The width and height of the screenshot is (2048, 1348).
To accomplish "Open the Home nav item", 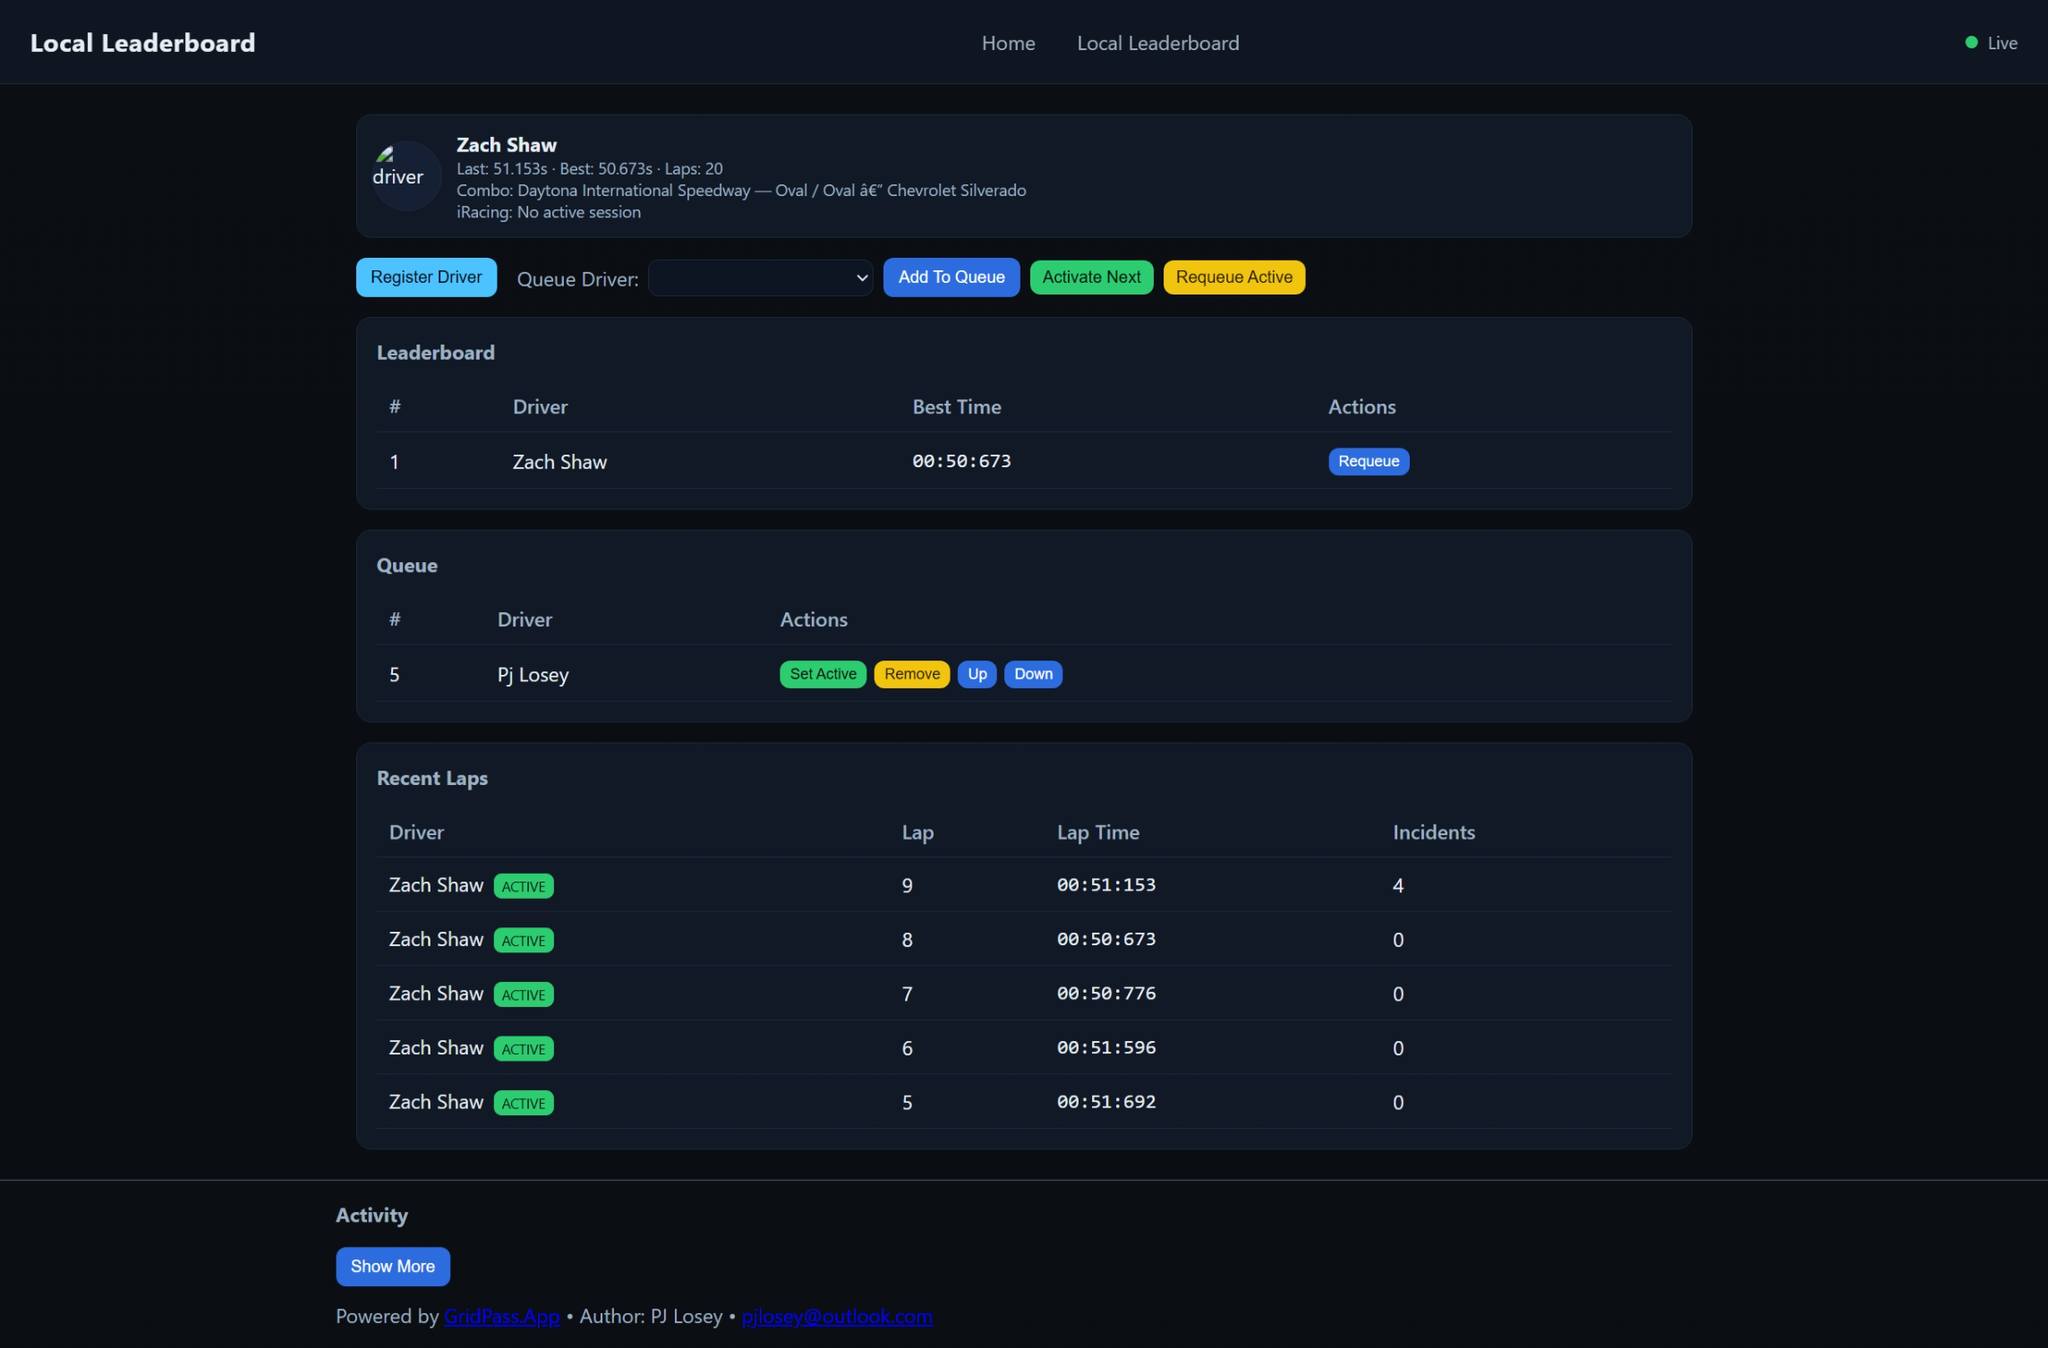I will click(x=1008, y=43).
